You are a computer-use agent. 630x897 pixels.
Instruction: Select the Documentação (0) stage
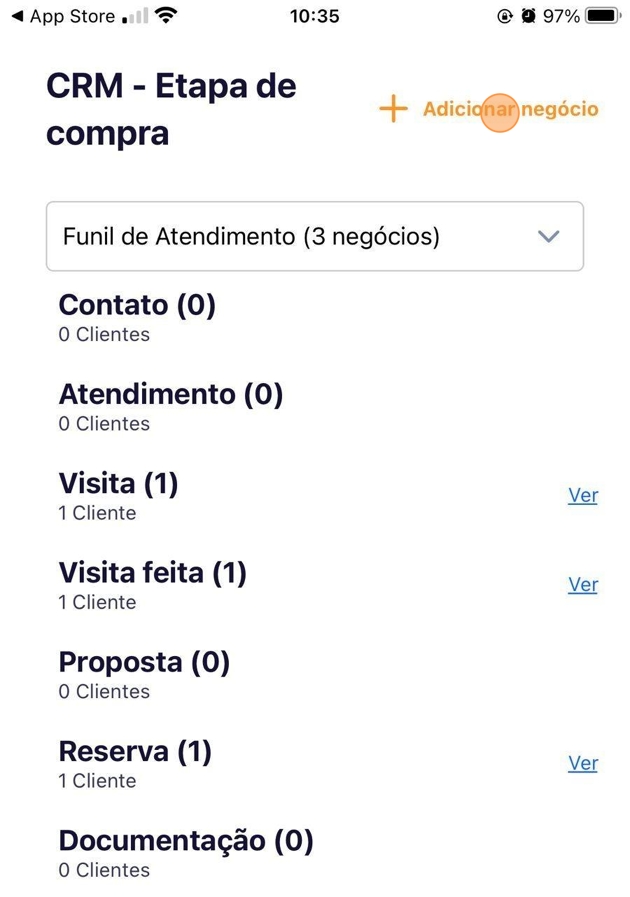point(186,841)
